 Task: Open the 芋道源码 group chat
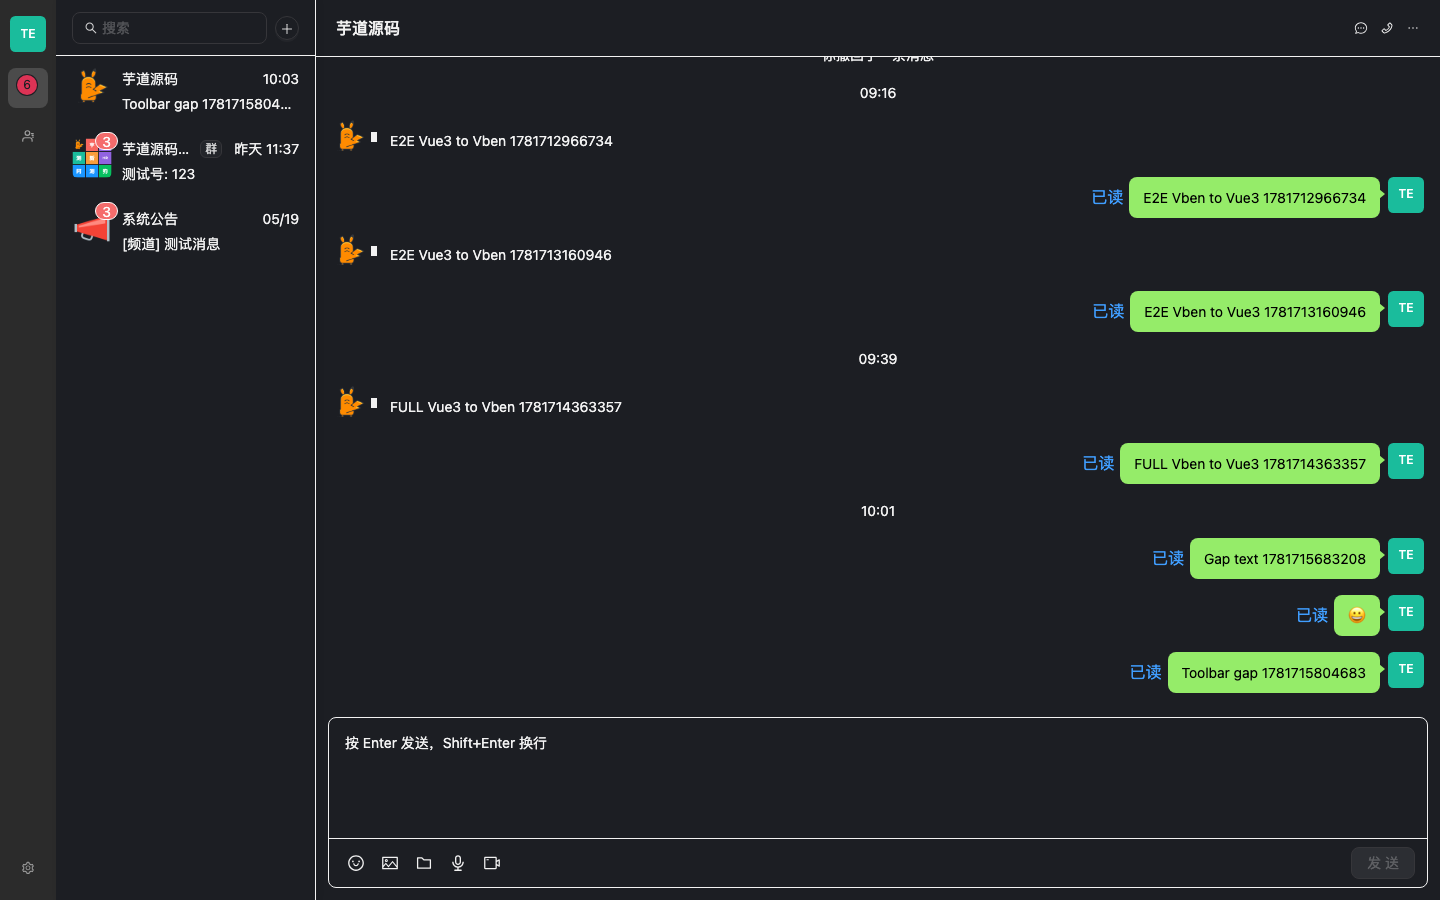click(x=185, y=161)
